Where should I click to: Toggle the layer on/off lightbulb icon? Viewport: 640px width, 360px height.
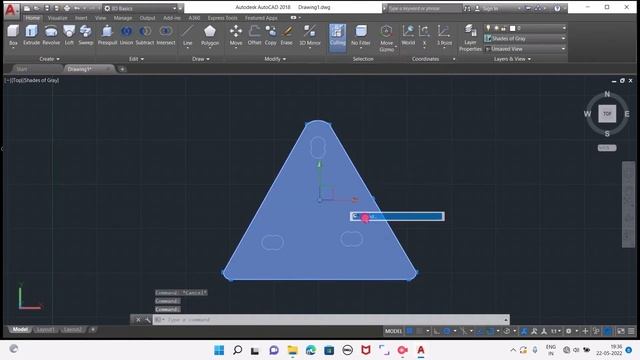488,28
